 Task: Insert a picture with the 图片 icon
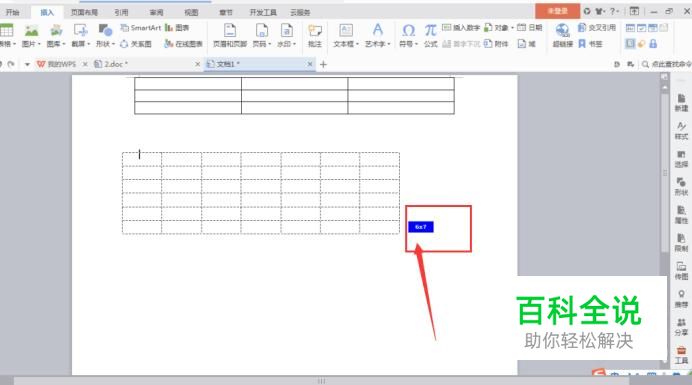pos(31,30)
